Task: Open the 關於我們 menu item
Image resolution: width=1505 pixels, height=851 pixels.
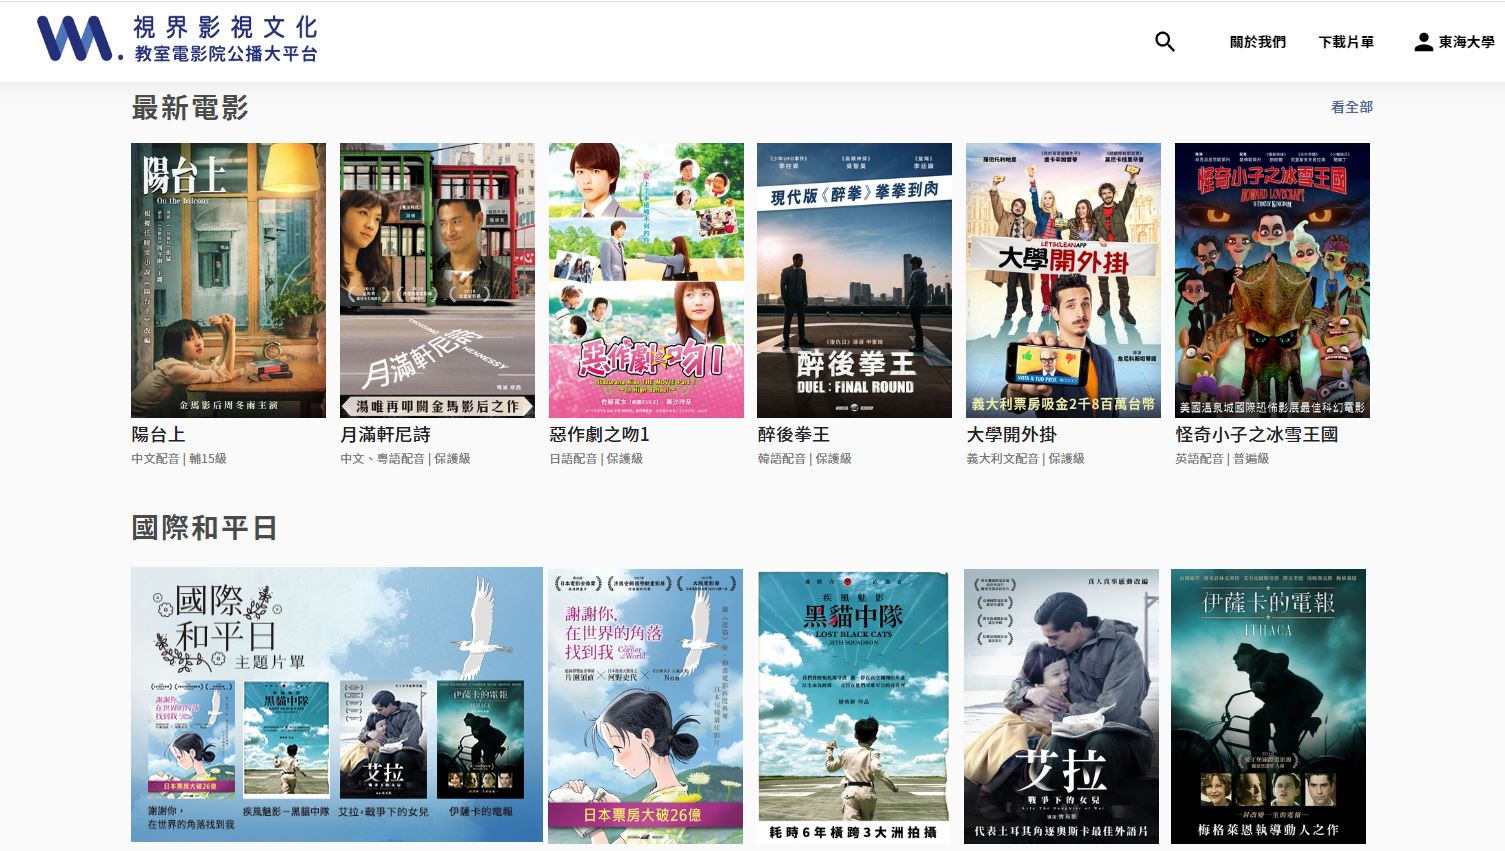Action: (x=1257, y=42)
